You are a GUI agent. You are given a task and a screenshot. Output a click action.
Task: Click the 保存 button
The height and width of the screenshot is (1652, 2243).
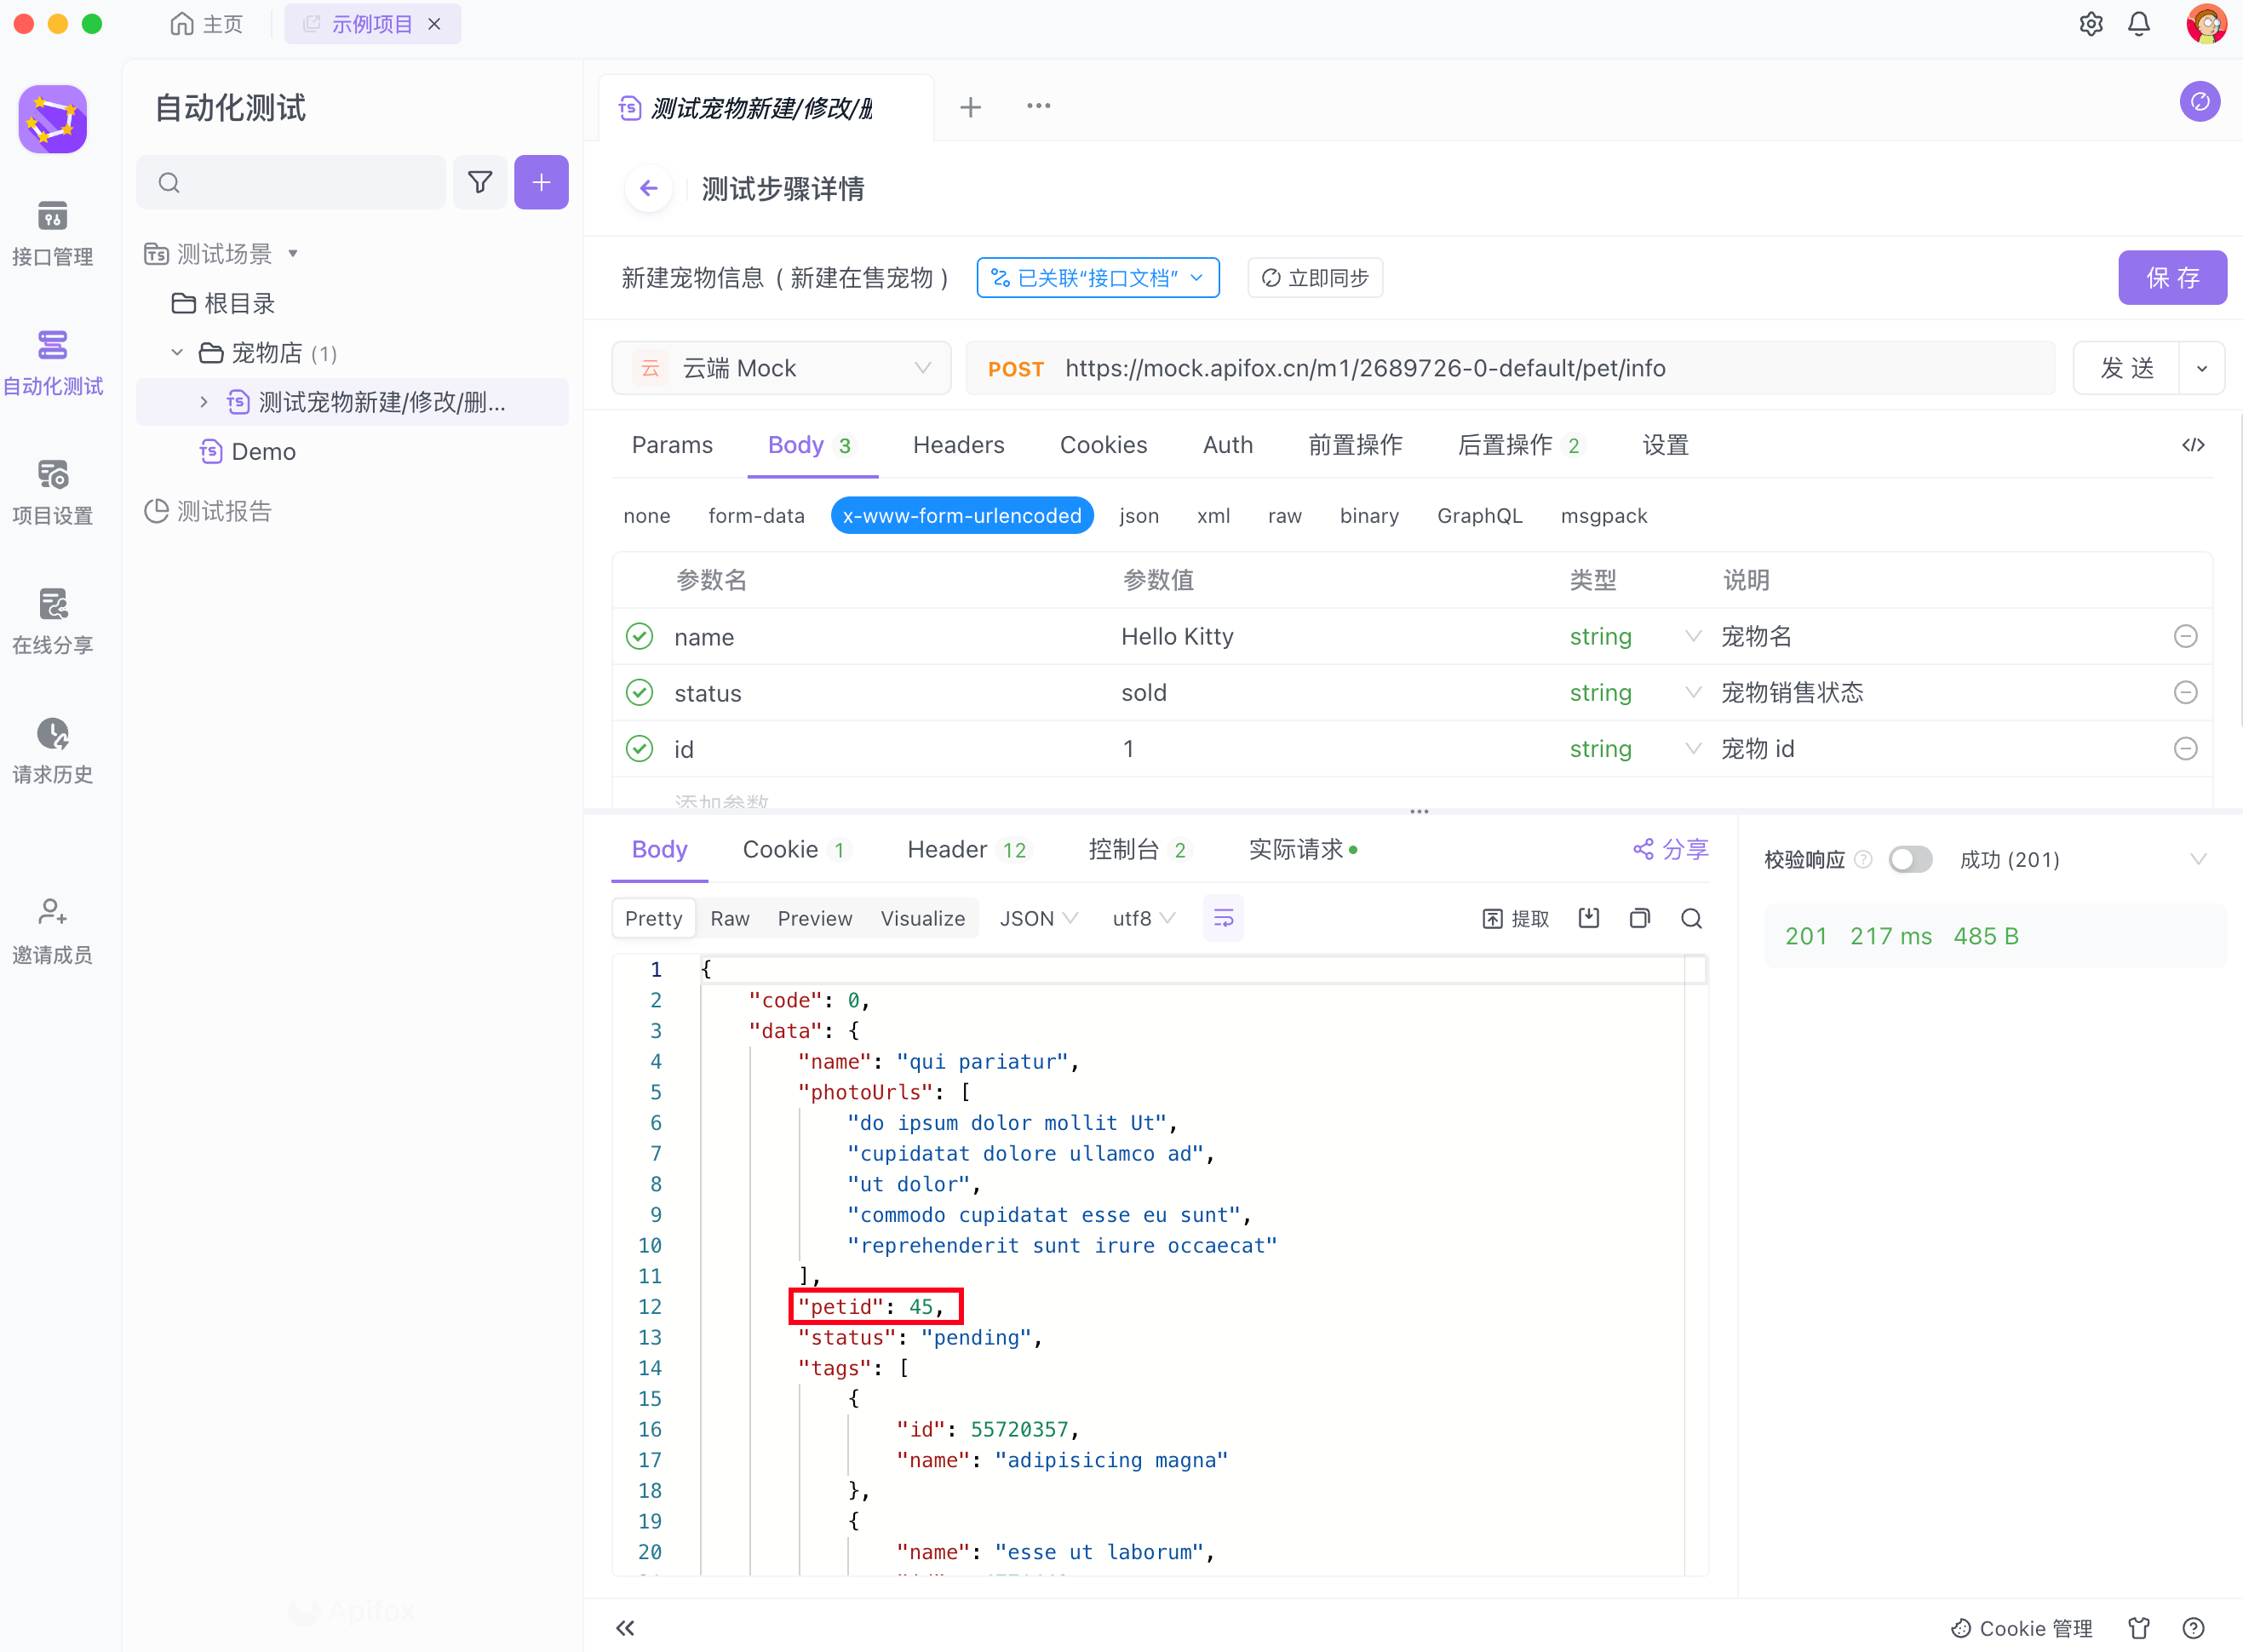(x=2171, y=278)
